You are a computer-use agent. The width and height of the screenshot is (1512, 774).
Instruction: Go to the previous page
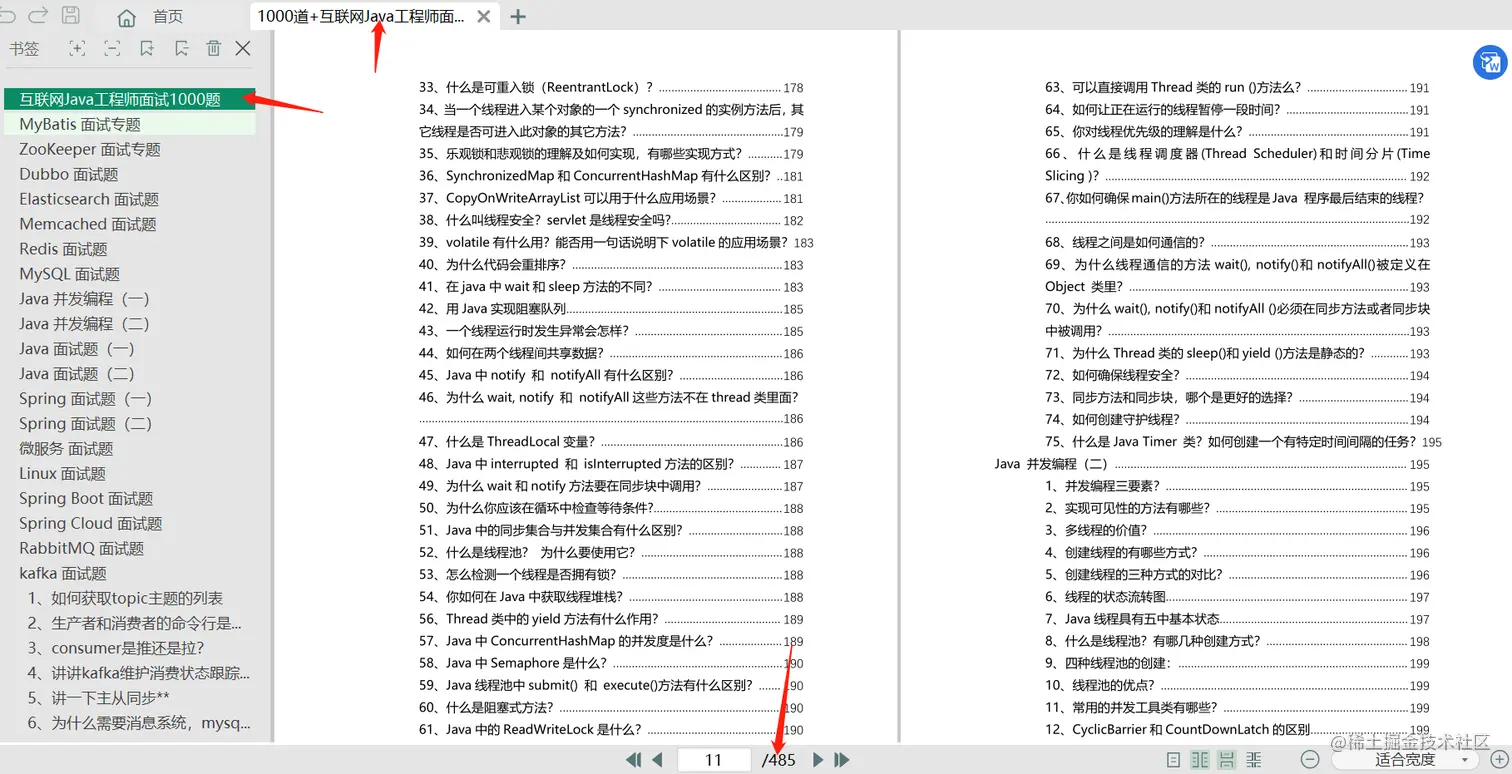coord(657,760)
